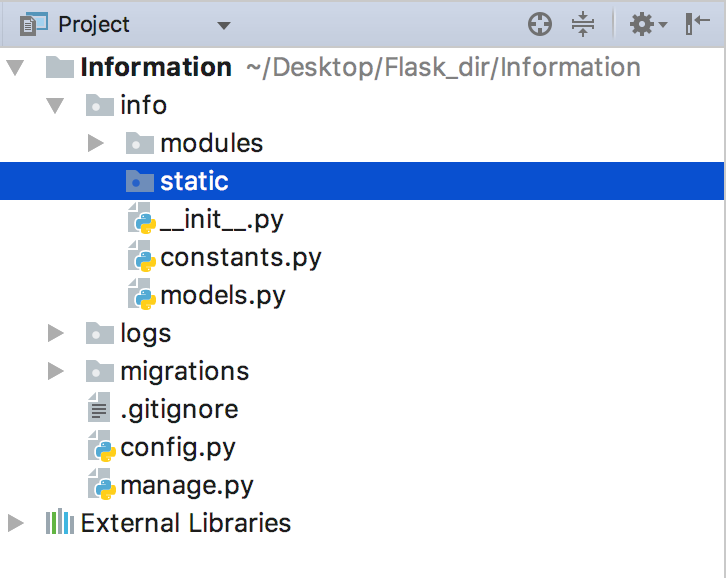Click the scroll from source crosshair icon

pos(540,24)
